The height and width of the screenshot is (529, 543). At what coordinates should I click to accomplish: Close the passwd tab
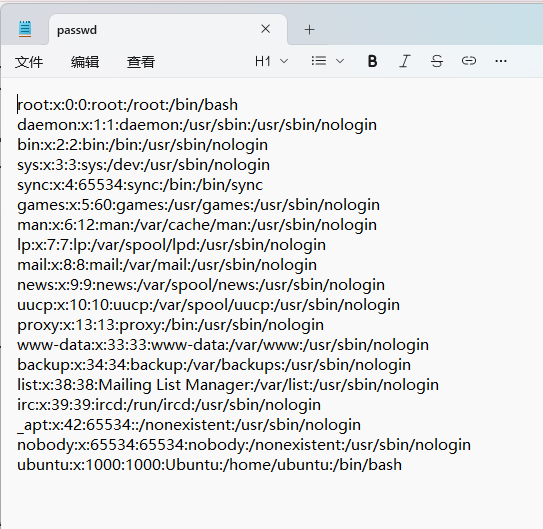[266, 29]
